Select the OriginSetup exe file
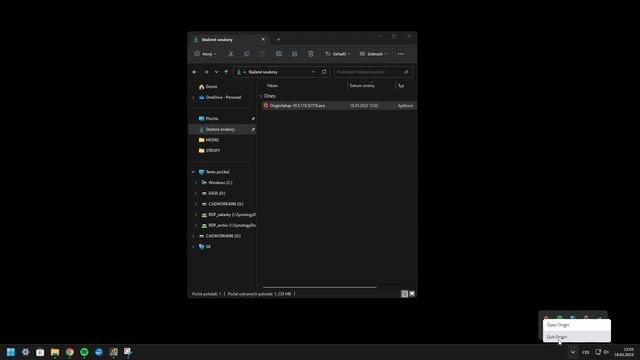The image size is (640, 360). pyautogui.click(x=339, y=106)
